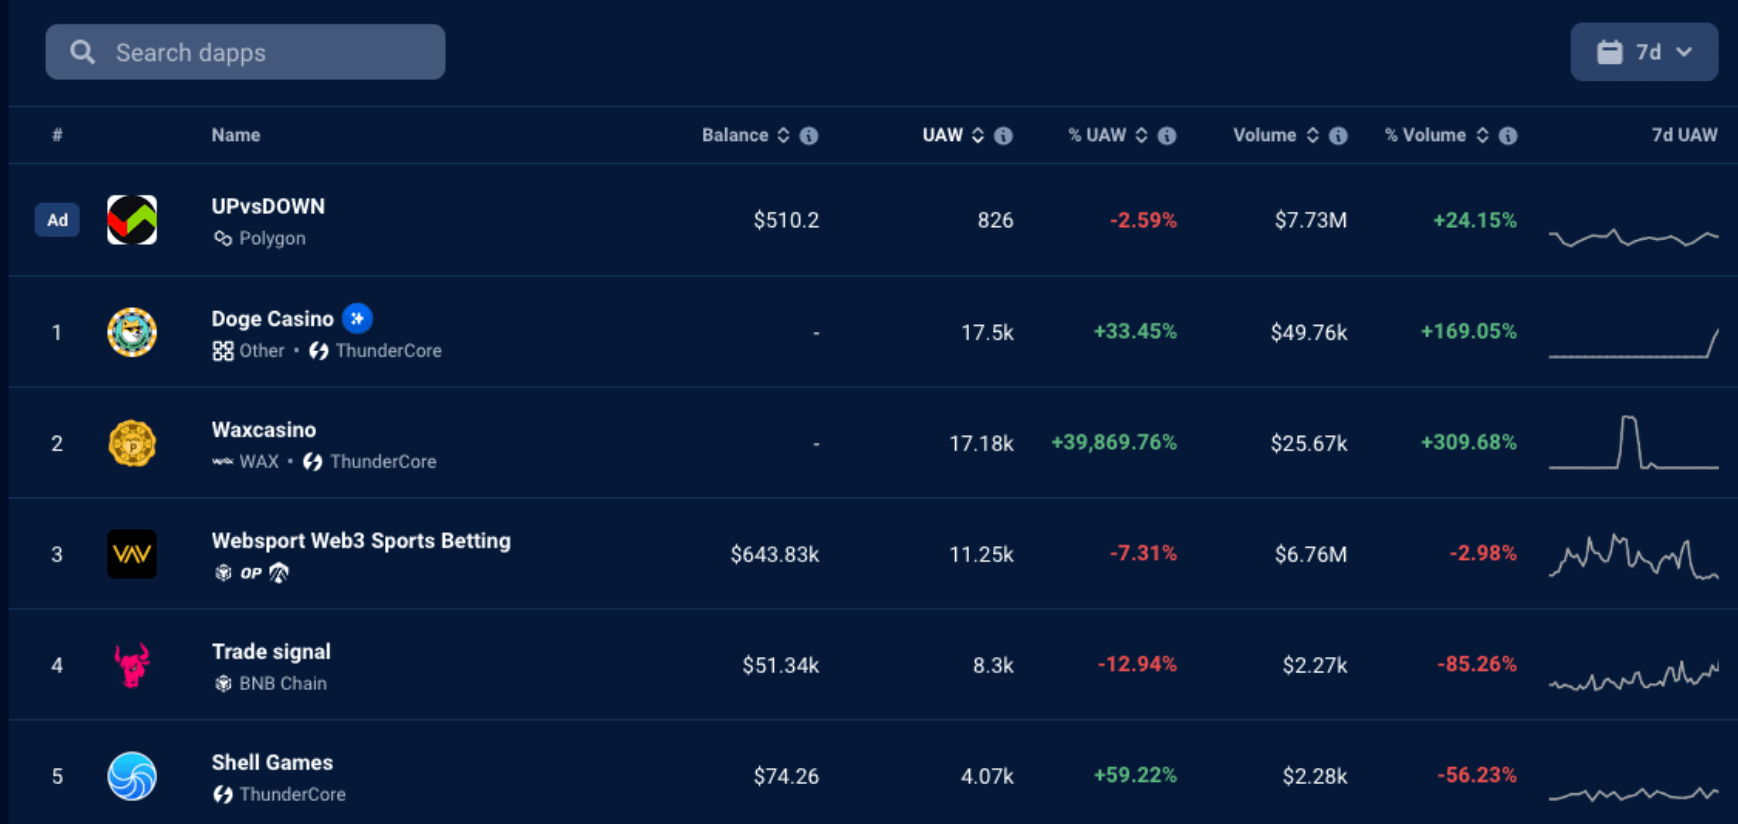The width and height of the screenshot is (1738, 824).
Task: Sort by % UAW using its arrows
Action: (x=1141, y=135)
